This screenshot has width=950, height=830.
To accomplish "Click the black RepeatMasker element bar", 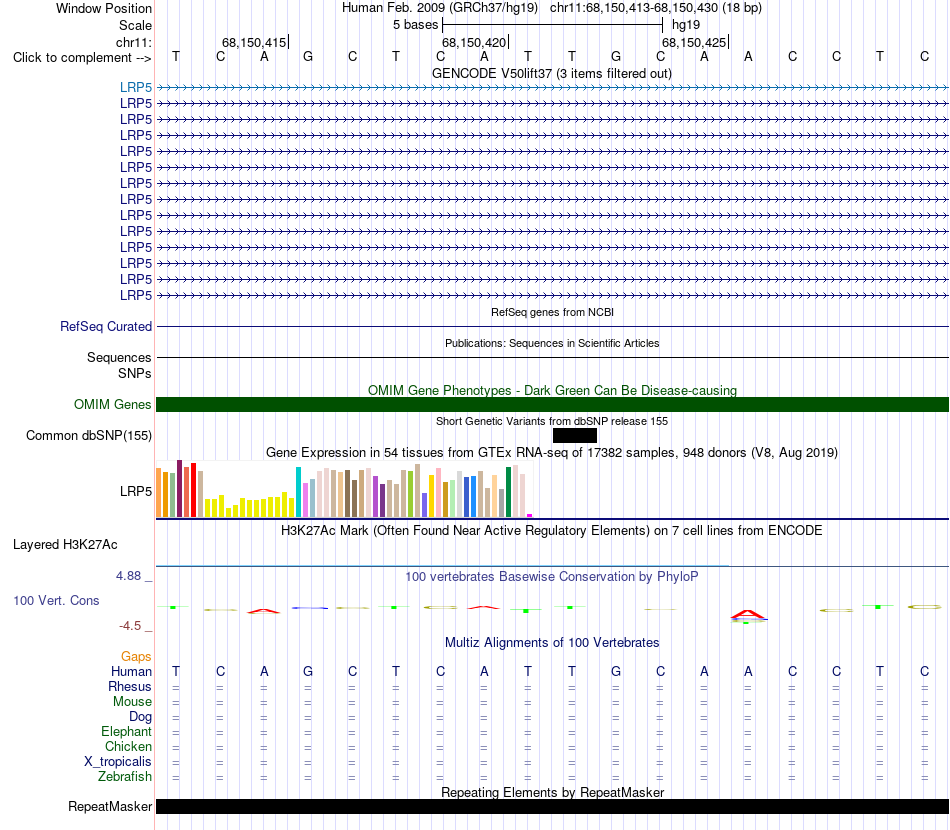I will 552,806.
